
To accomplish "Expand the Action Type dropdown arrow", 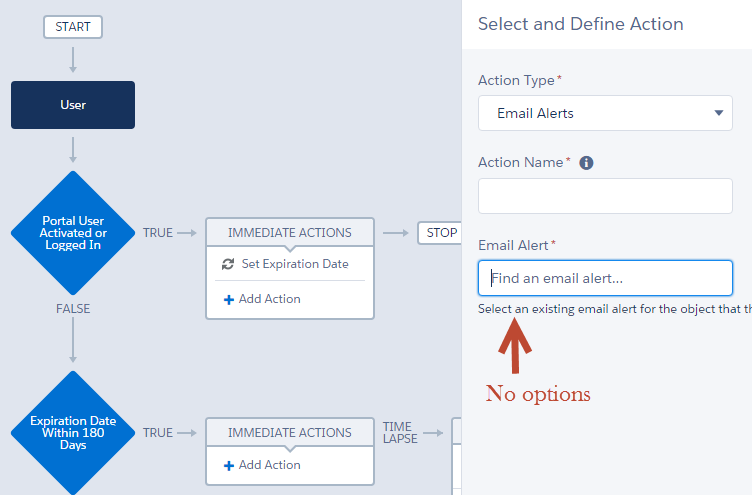I will [x=719, y=113].
